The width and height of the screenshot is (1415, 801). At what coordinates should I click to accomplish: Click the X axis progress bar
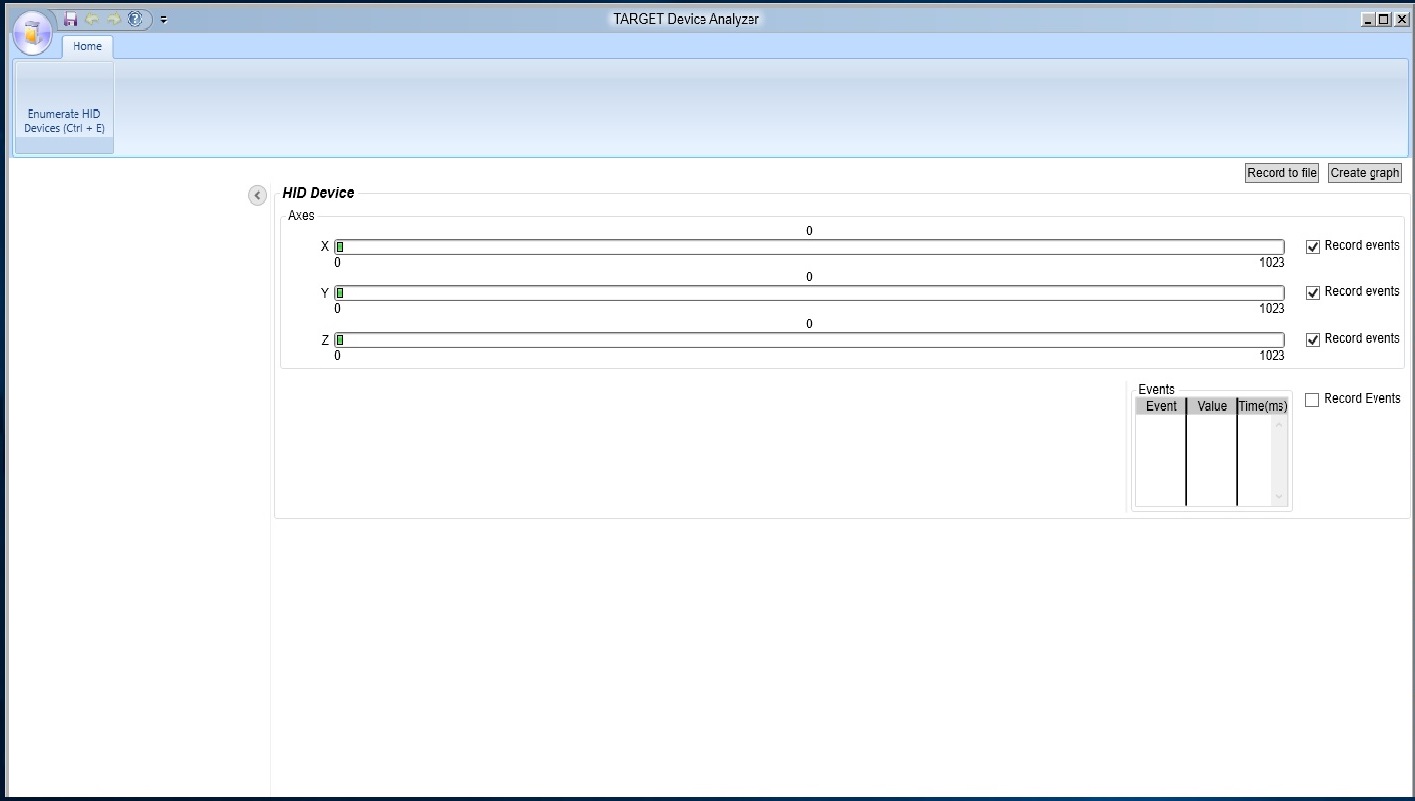(x=809, y=247)
